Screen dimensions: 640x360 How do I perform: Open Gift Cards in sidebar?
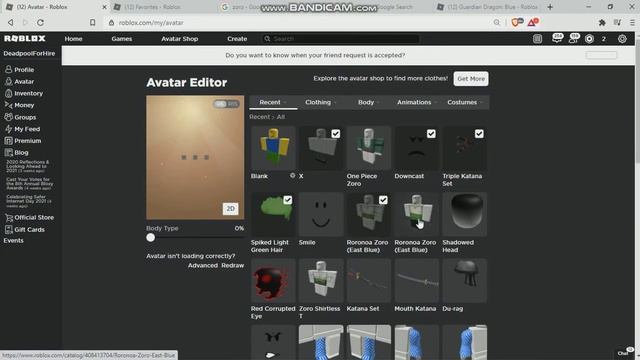coord(25,229)
